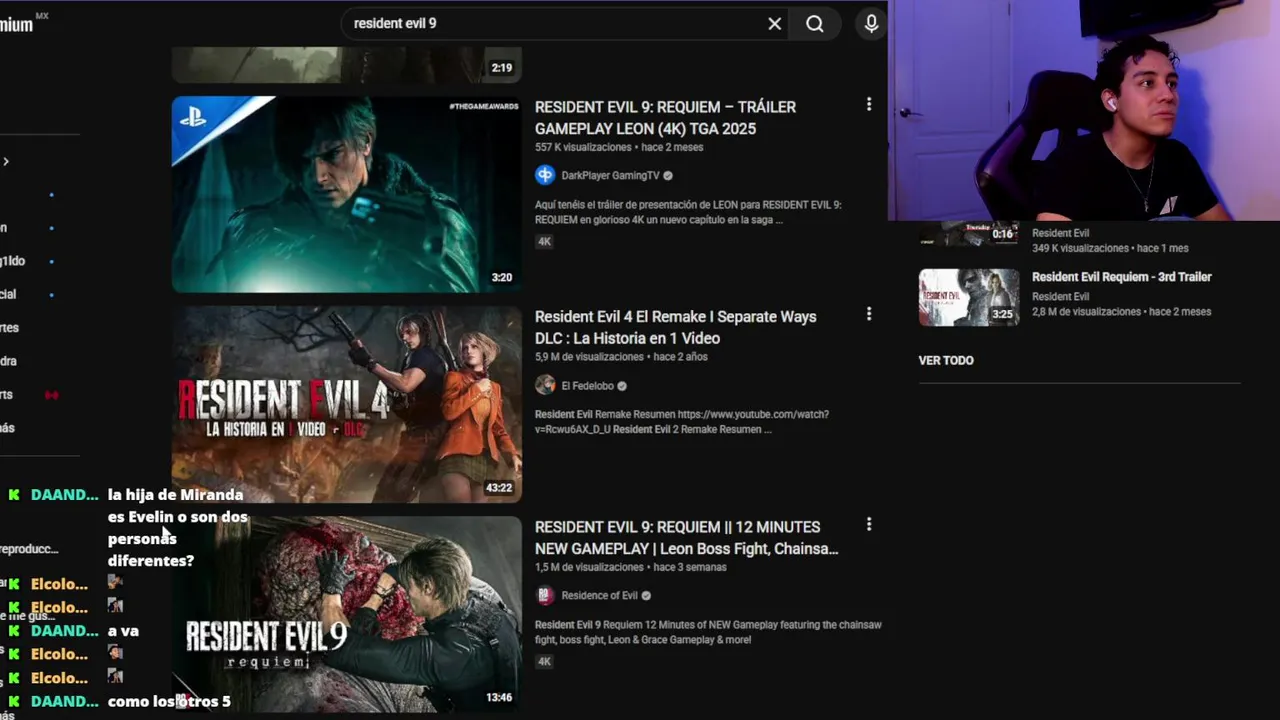Click the El Fedelobo channel name
This screenshot has width=1280, height=720.
pos(587,385)
